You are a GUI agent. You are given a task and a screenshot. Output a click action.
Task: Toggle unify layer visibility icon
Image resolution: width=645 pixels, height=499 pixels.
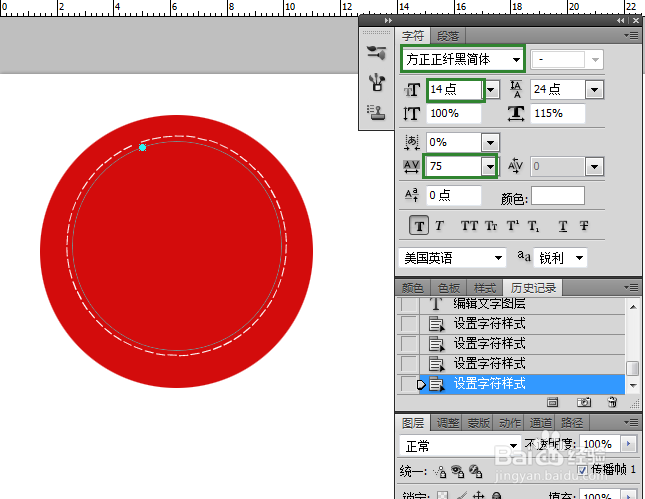(457, 471)
